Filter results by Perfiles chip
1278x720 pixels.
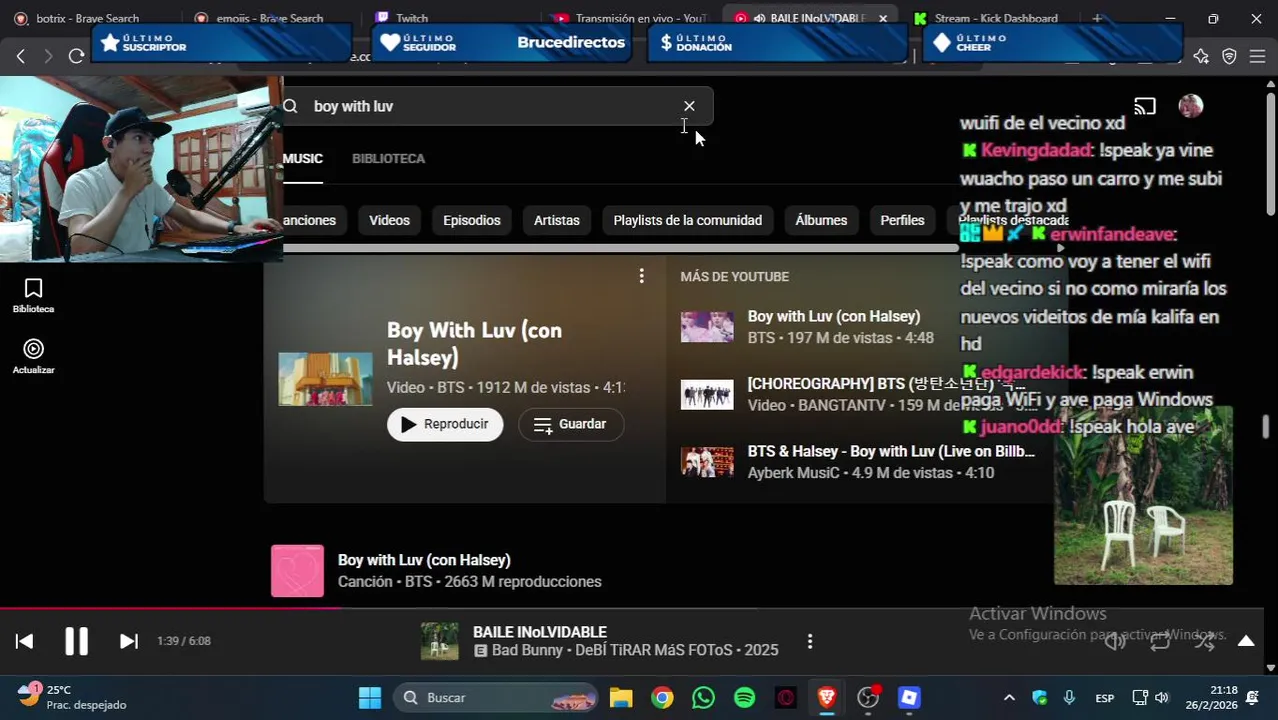(x=902, y=220)
